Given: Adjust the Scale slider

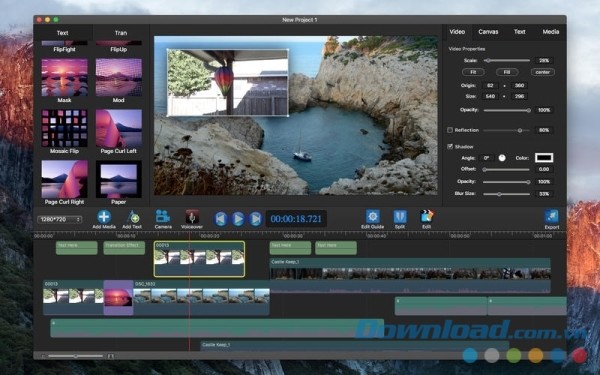Looking at the screenshot, I should click(x=507, y=60).
